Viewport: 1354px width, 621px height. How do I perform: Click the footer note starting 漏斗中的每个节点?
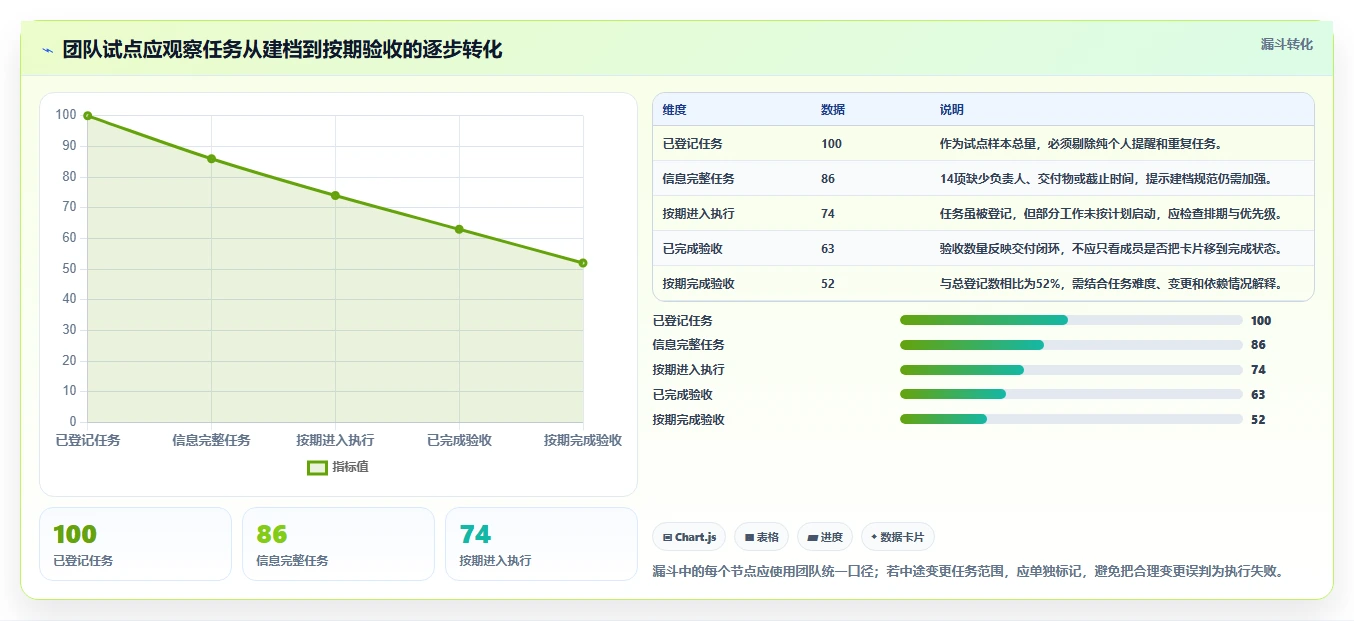pyautogui.click(x=968, y=571)
